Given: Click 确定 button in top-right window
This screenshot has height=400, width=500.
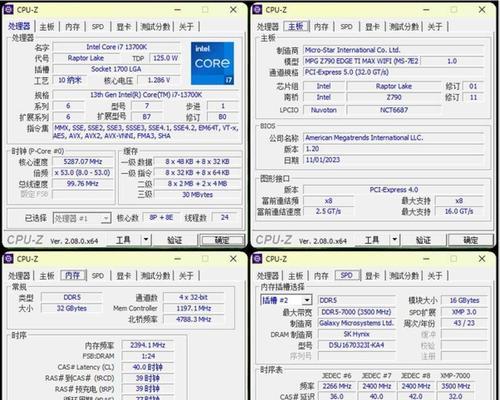Looking at the screenshot, I should [x=470, y=240].
